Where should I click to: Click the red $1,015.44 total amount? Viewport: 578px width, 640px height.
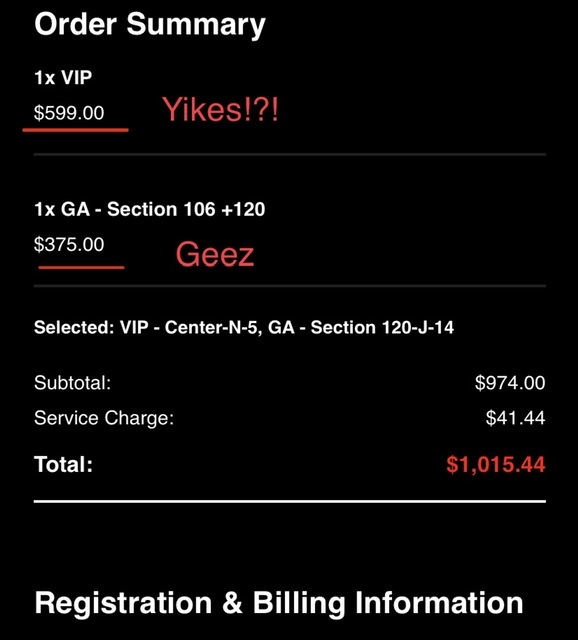pyautogui.click(x=496, y=464)
